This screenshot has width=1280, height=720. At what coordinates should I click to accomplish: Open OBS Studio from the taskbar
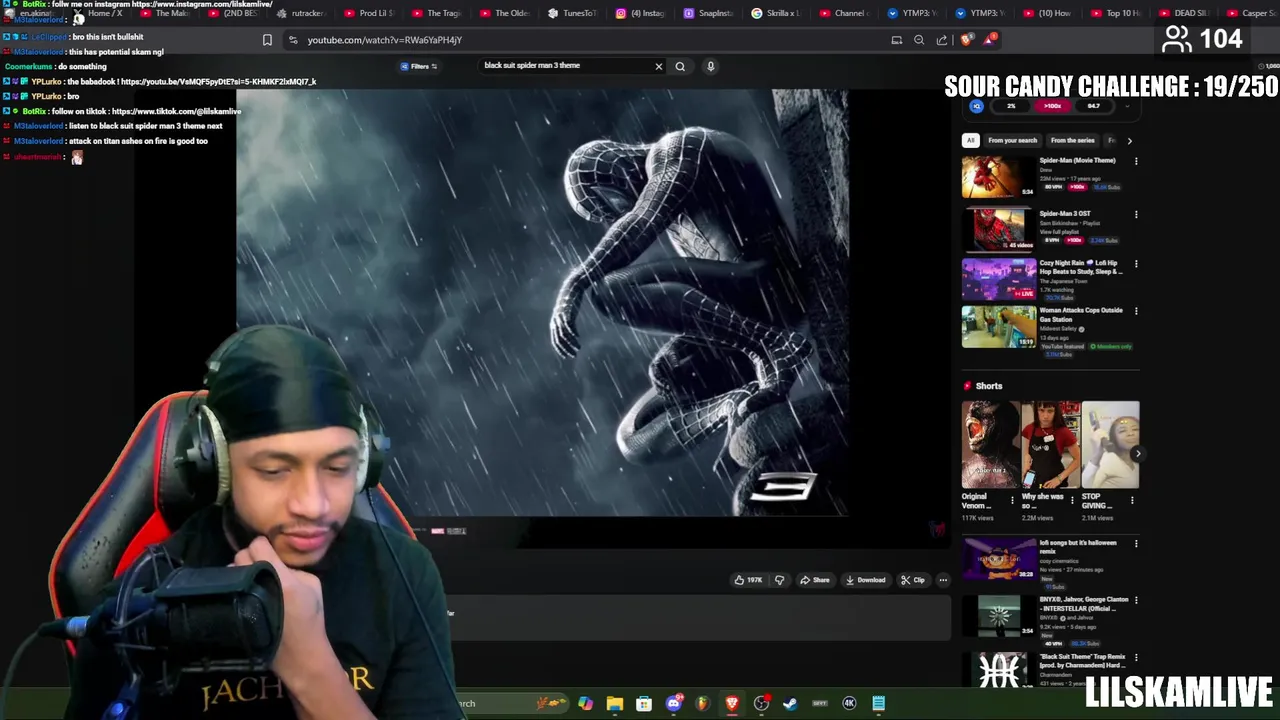click(x=761, y=703)
